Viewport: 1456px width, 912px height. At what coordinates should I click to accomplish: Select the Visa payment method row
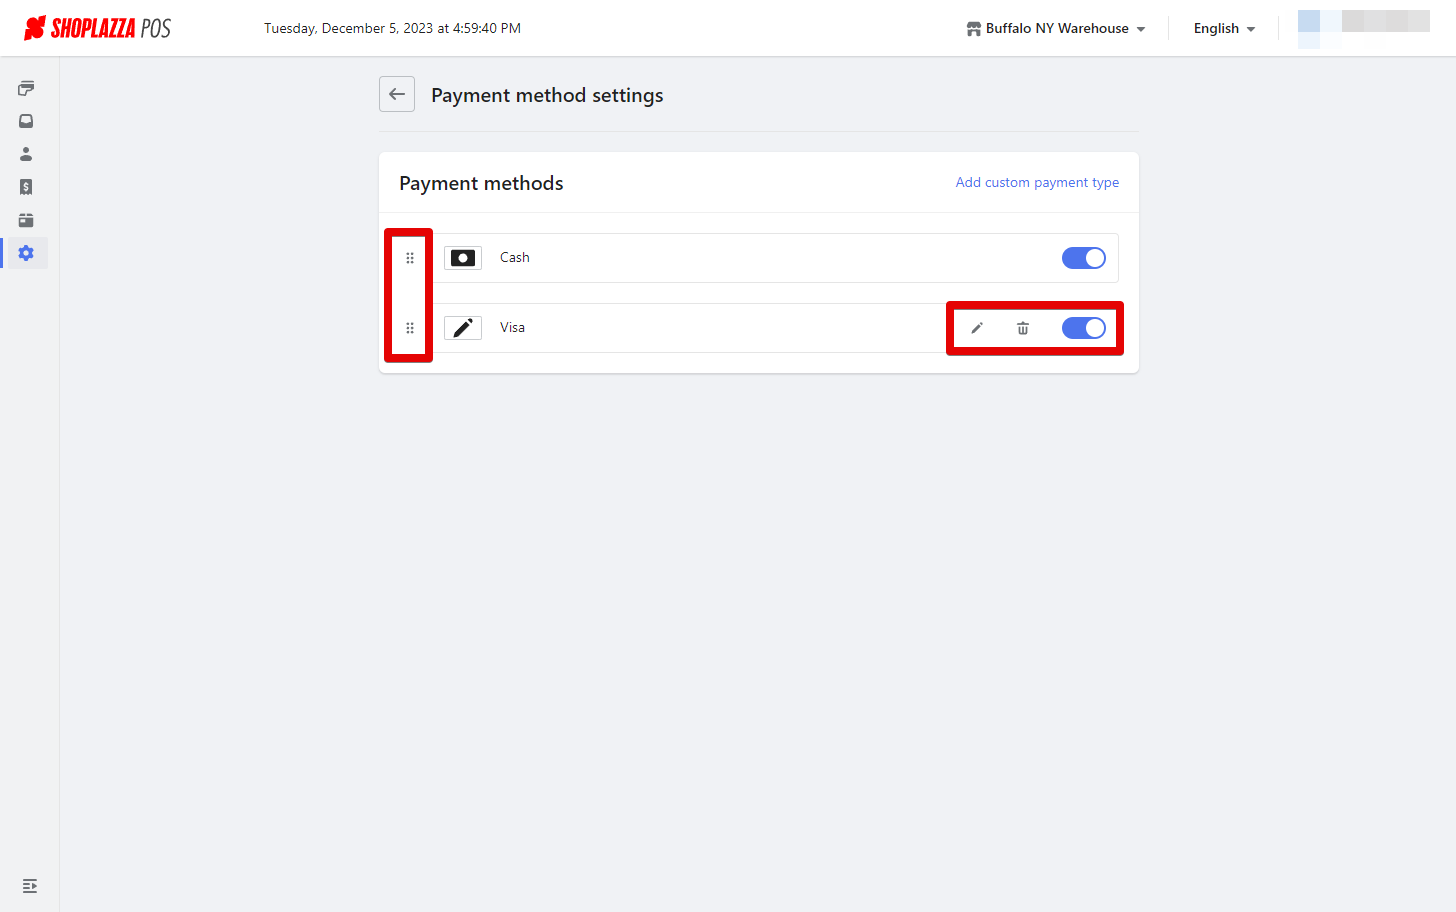(776, 328)
